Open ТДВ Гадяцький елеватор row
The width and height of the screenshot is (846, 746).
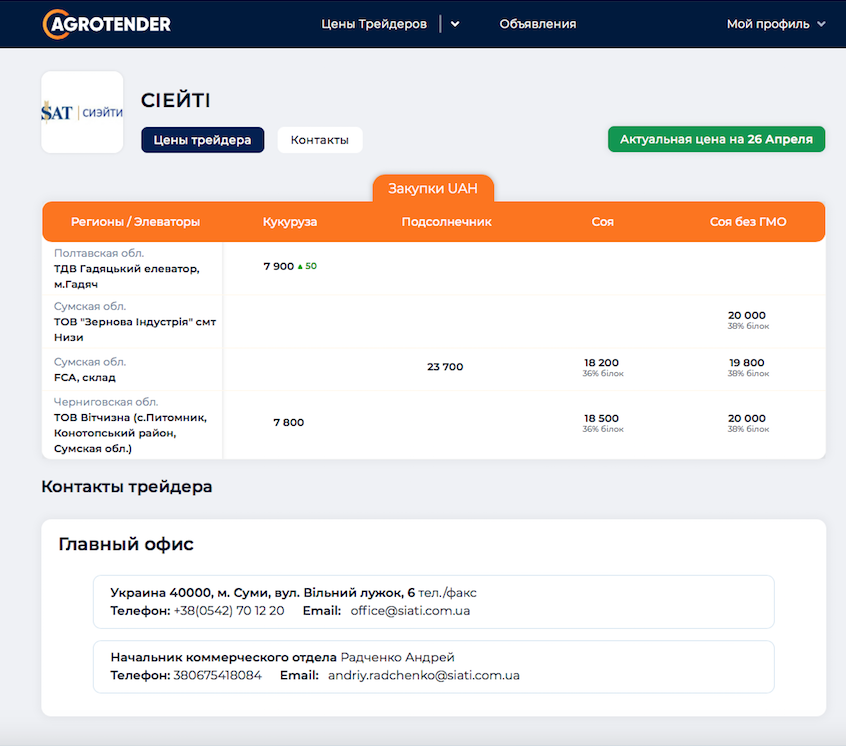click(x=126, y=275)
